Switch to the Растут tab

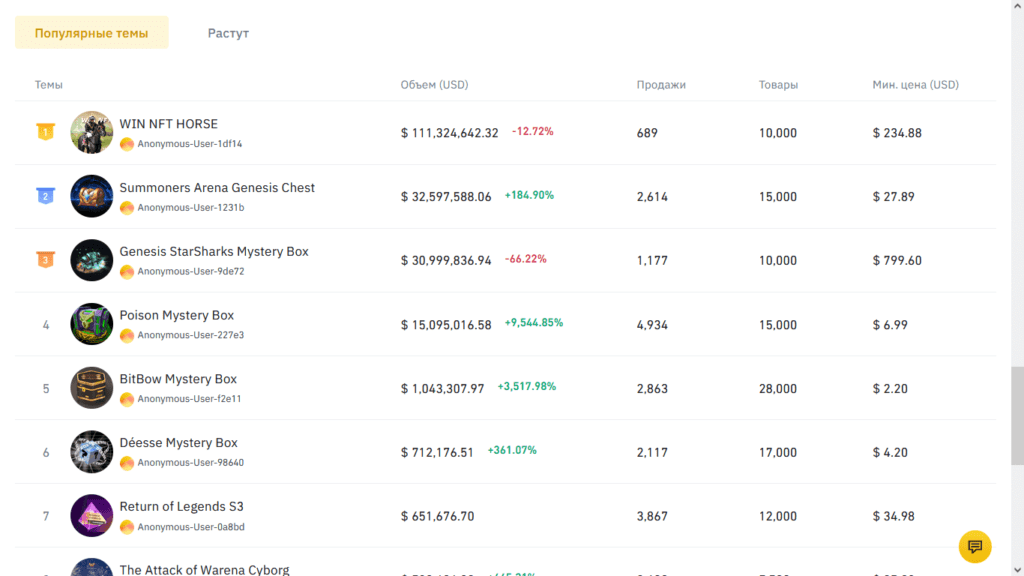point(228,33)
